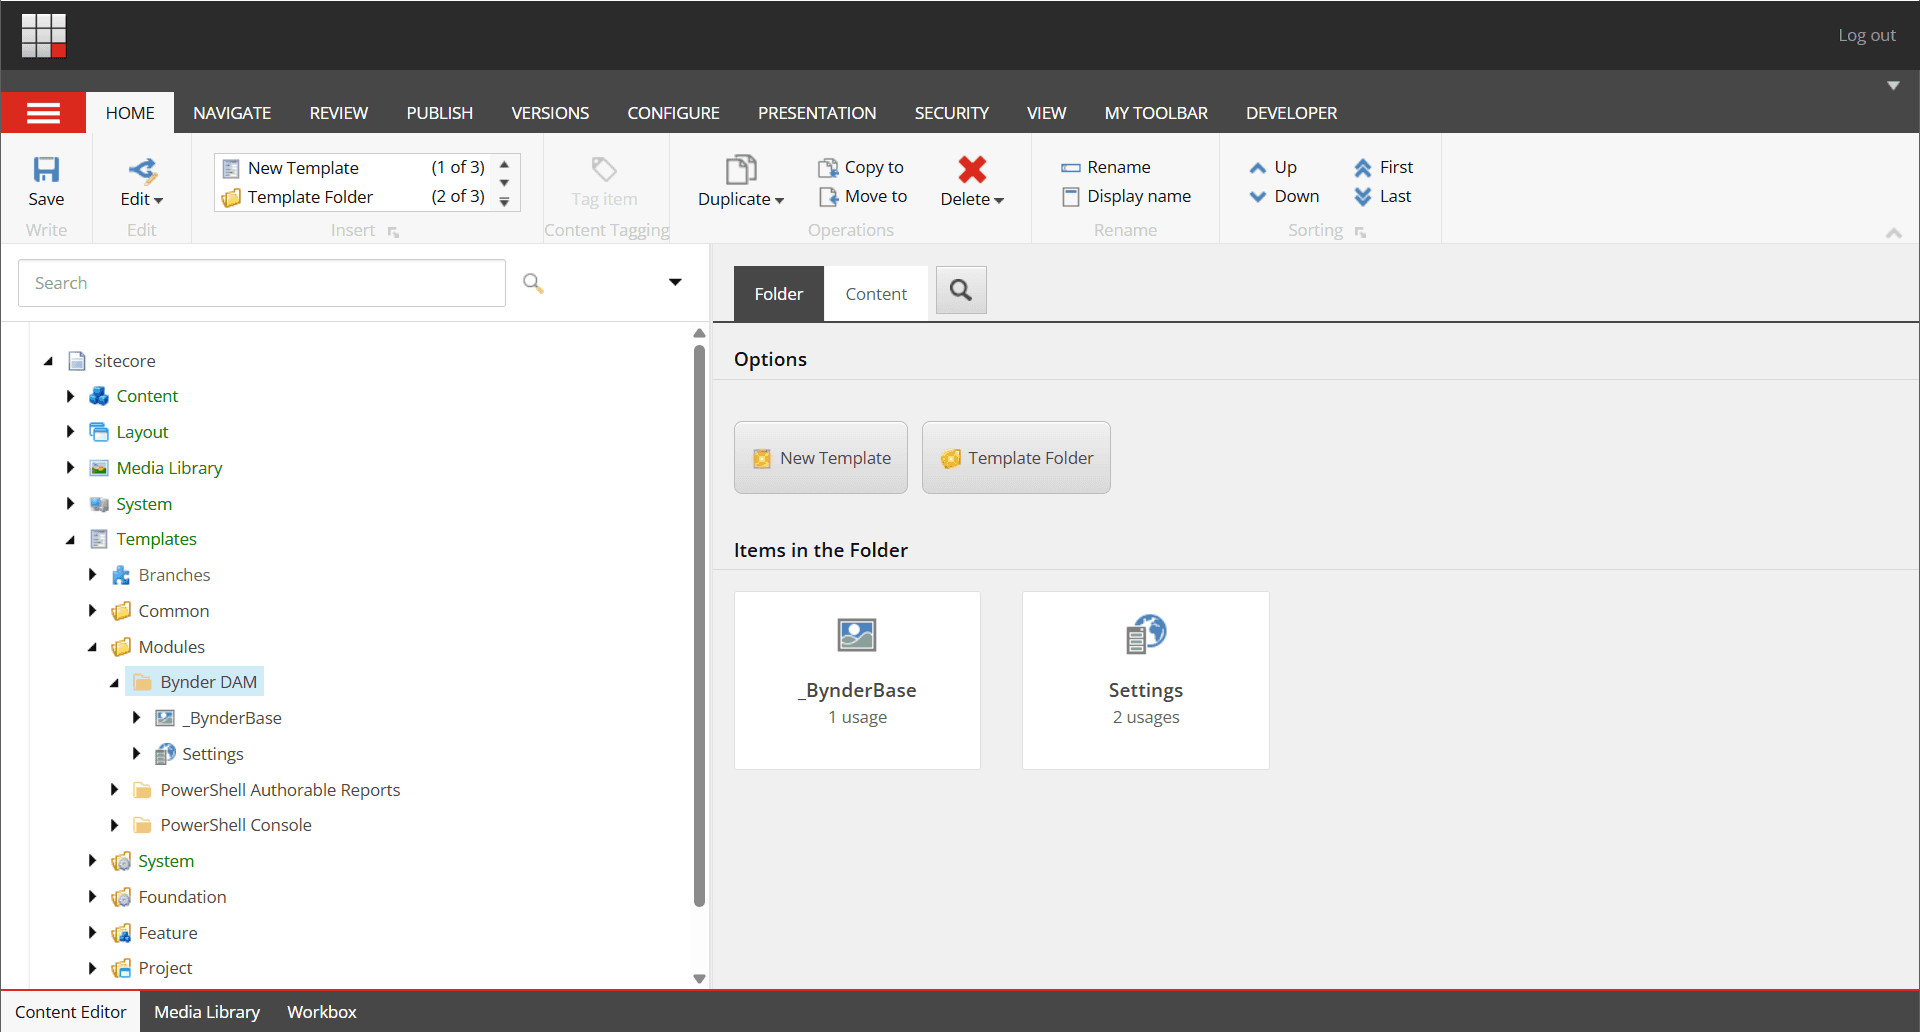Viewport: 1920px width, 1032px height.
Task: Click the Move to icon
Action: point(828,196)
